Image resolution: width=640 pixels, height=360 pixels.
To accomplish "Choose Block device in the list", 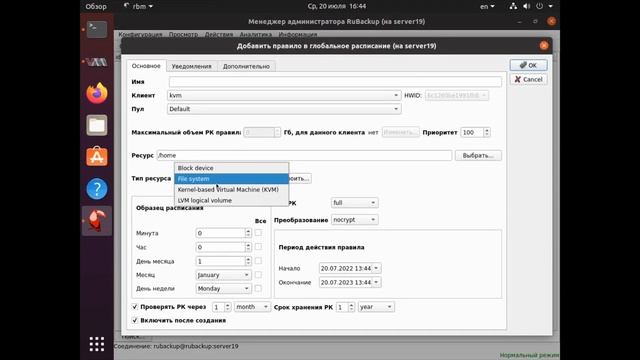I will pyautogui.click(x=231, y=168).
